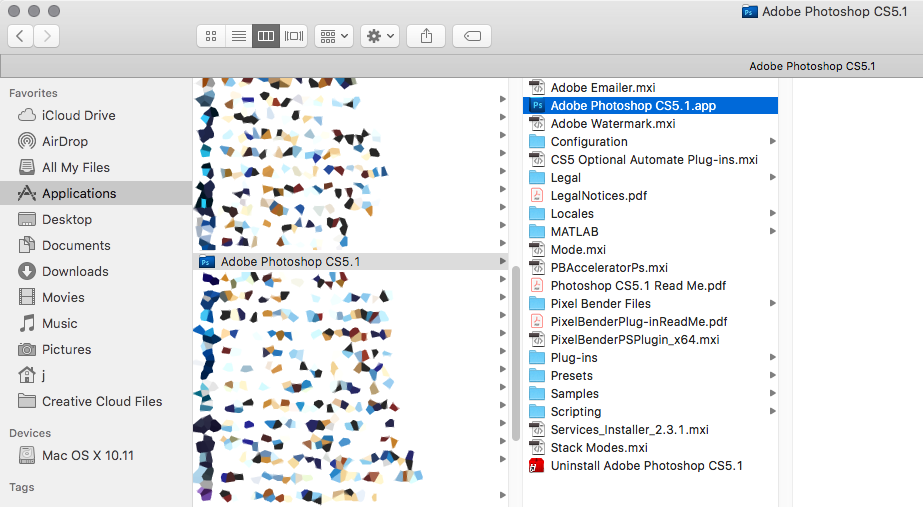
Task: Select Adobe Watermark.mxi file
Action: [650, 124]
